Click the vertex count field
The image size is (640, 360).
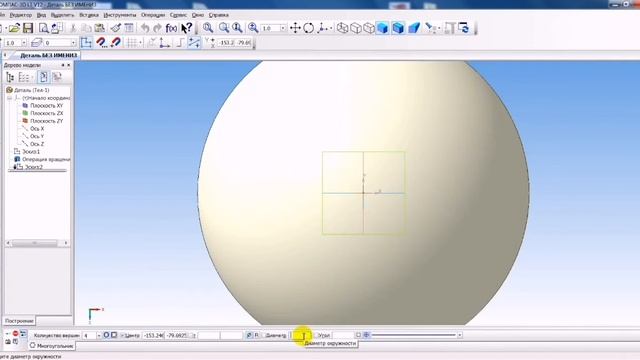coord(89,336)
